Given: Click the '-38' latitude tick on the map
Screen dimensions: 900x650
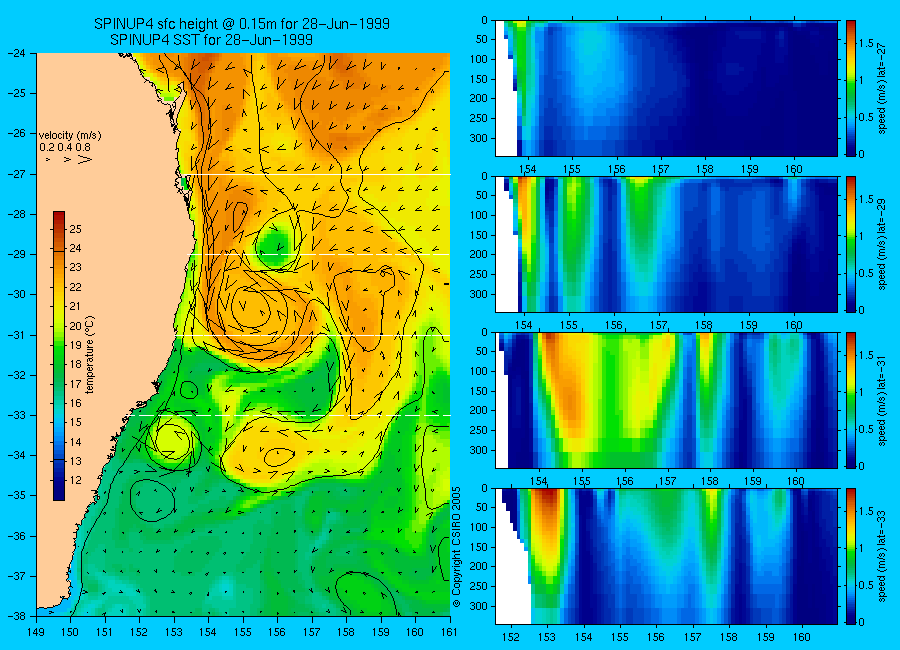Looking at the screenshot, I should (16, 616).
